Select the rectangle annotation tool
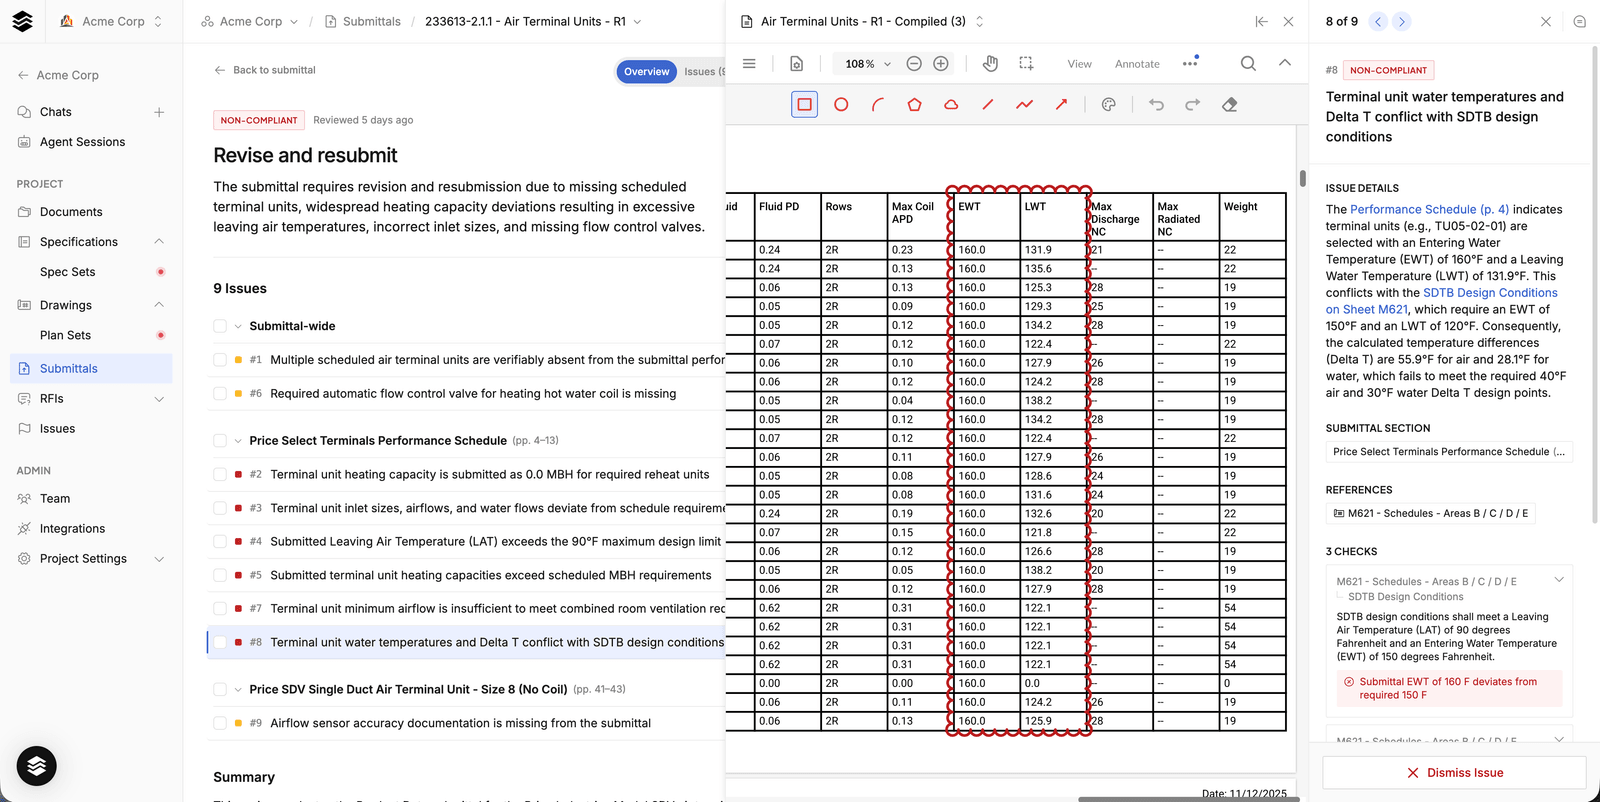The height and width of the screenshot is (802, 1600). (804, 104)
